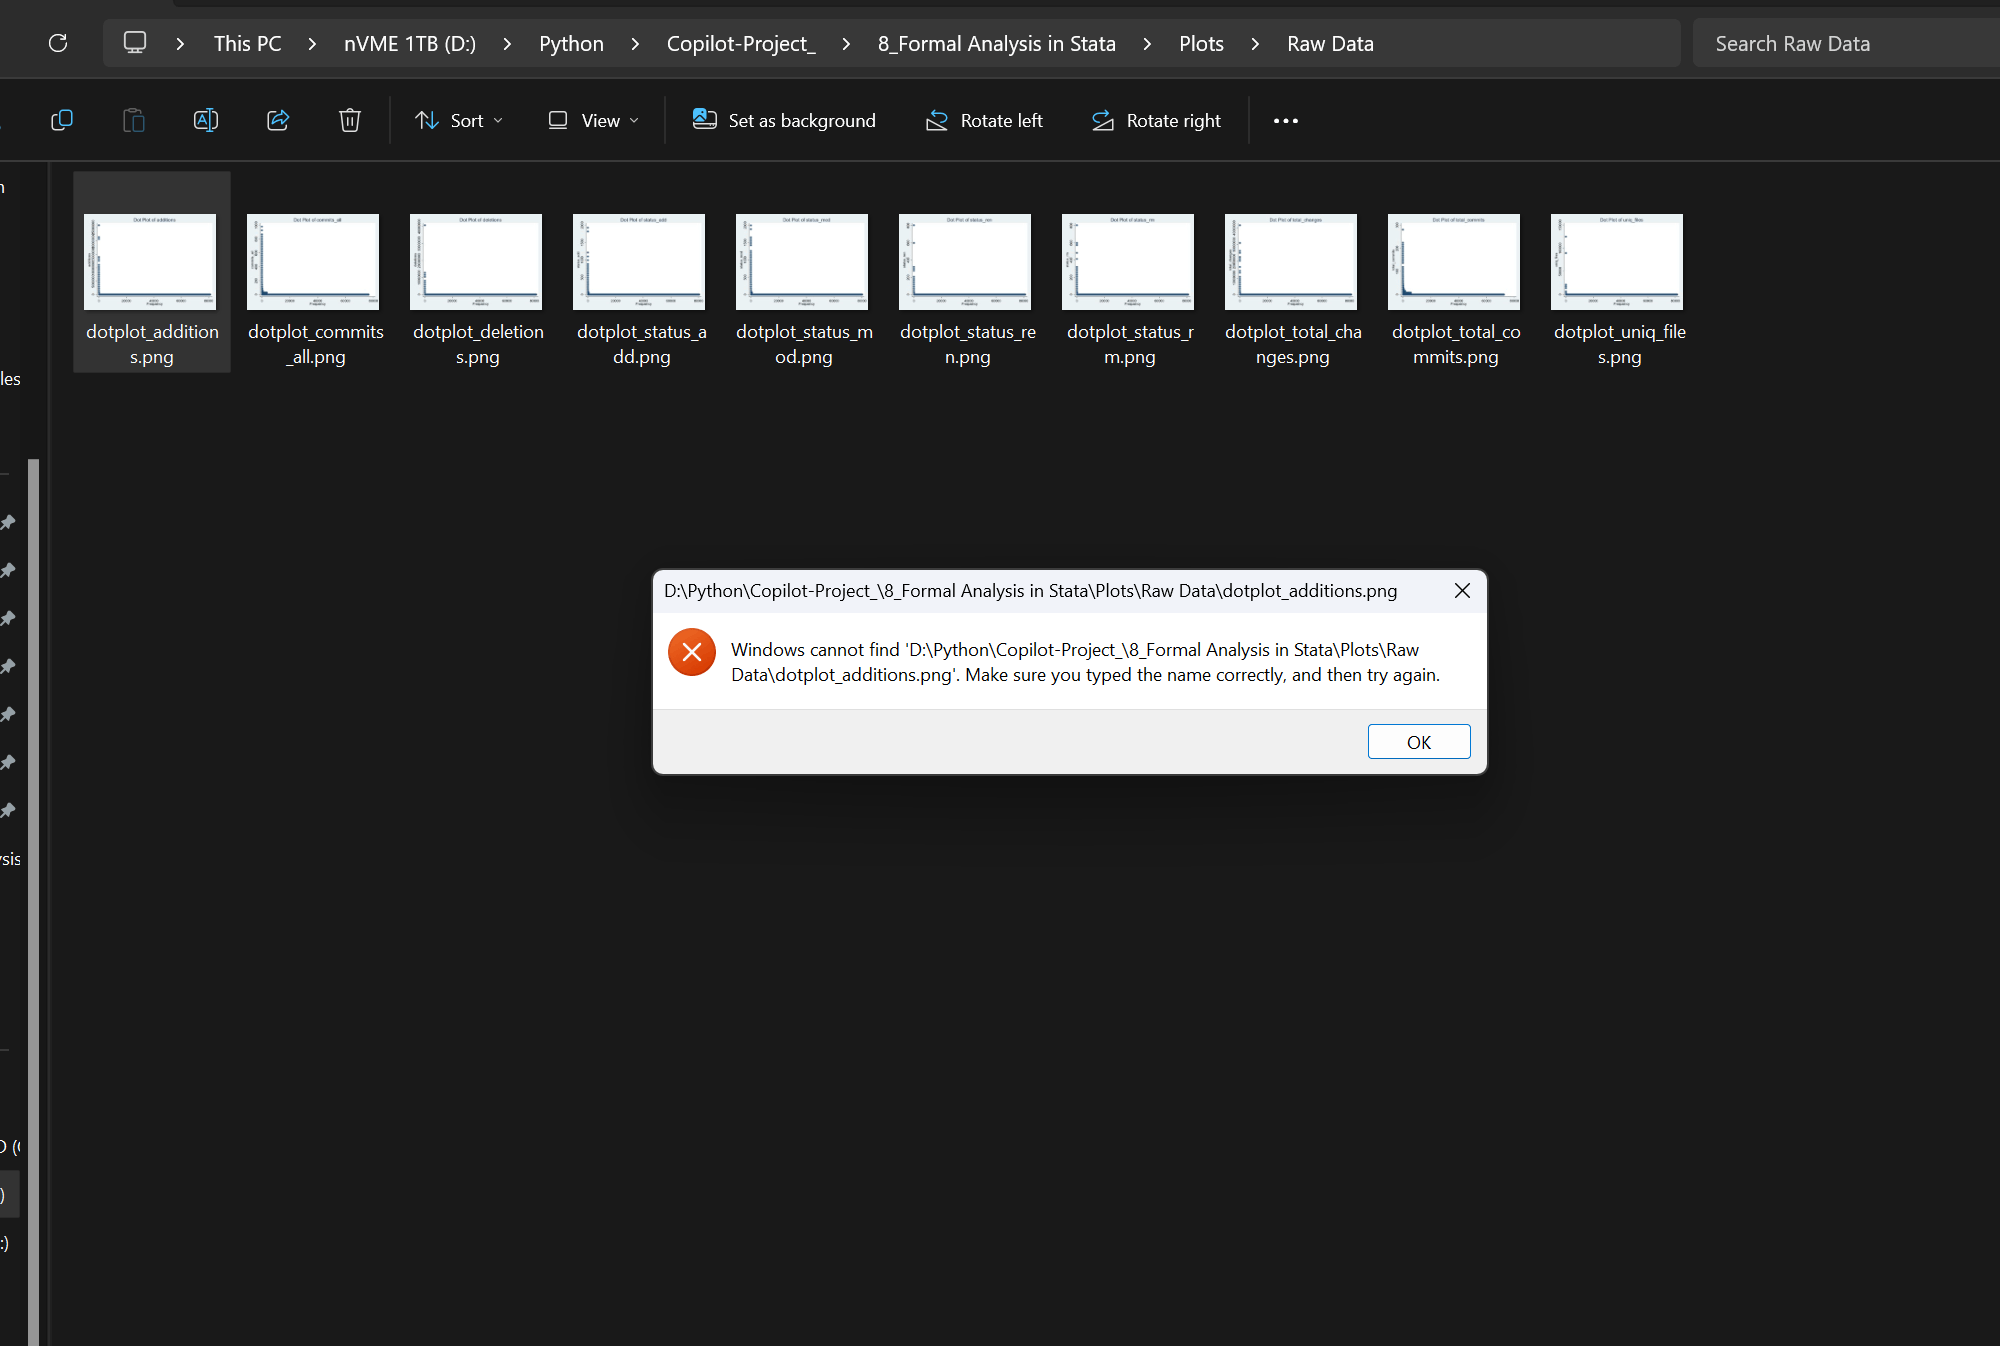2000x1346 pixels.
Task: Click the Delete trash icon
Action: (350, 120)
